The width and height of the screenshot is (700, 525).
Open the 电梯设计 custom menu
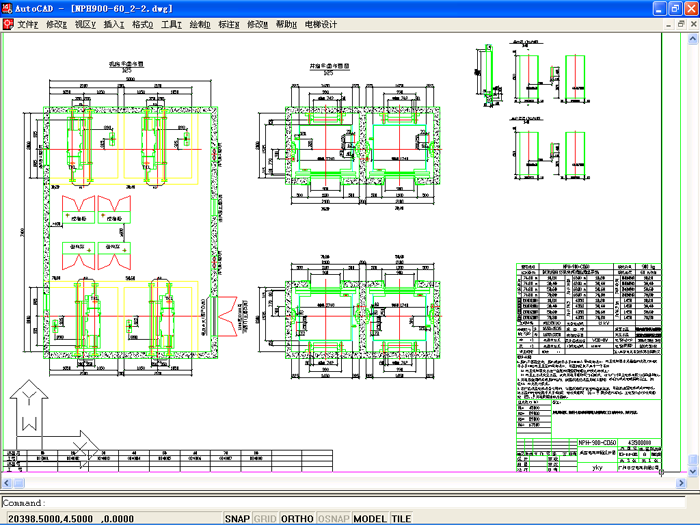[x=321, y=23]
